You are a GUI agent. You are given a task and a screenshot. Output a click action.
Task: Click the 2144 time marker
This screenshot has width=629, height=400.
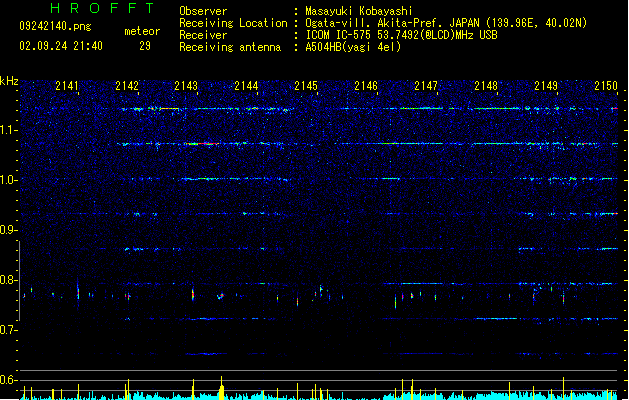tap(246, 86)
